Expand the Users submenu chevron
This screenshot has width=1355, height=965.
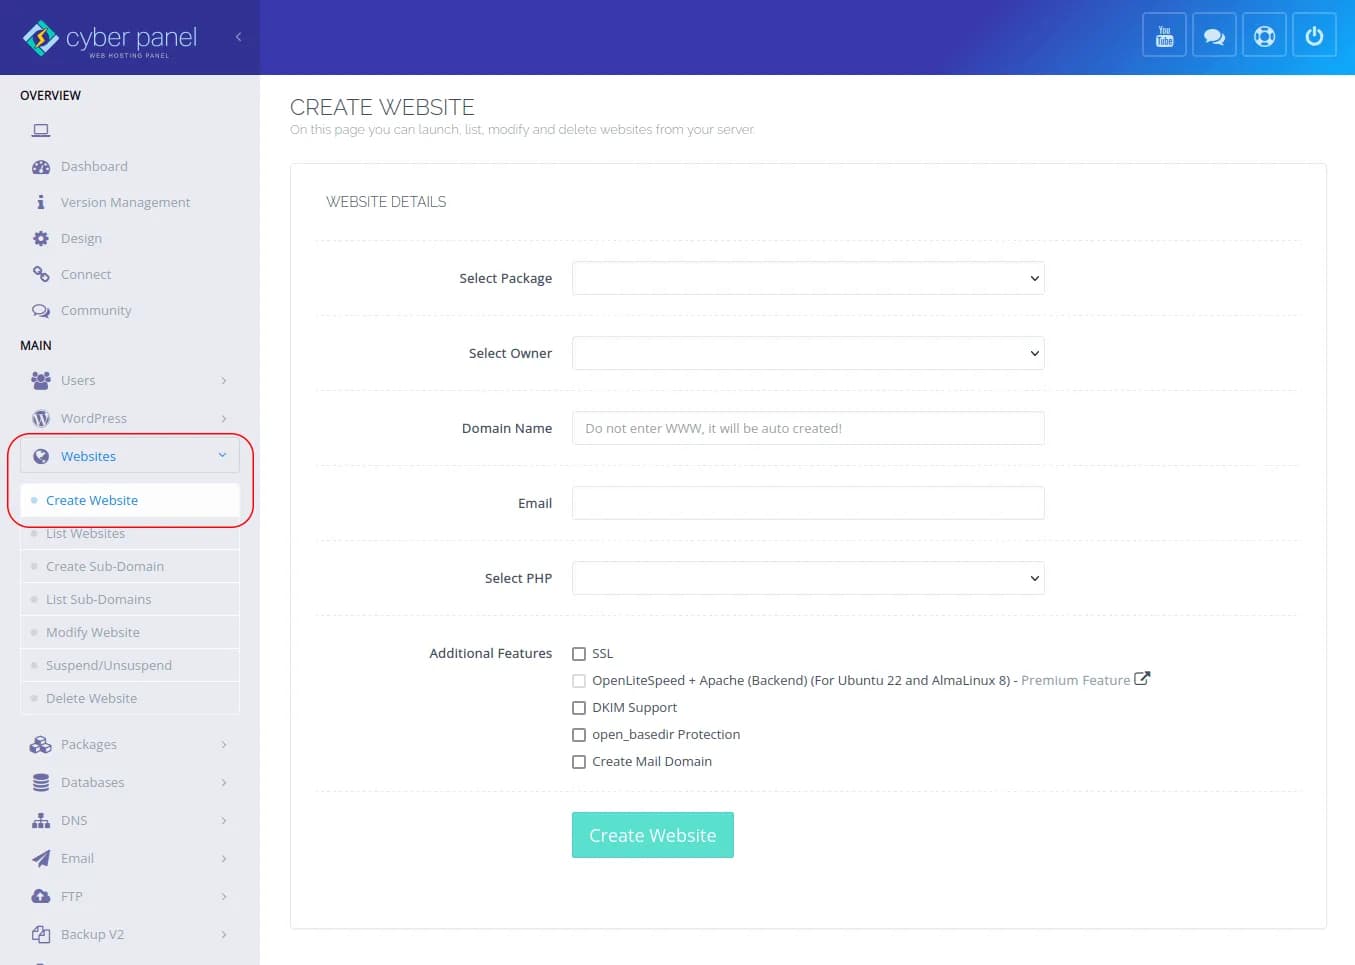224,380
